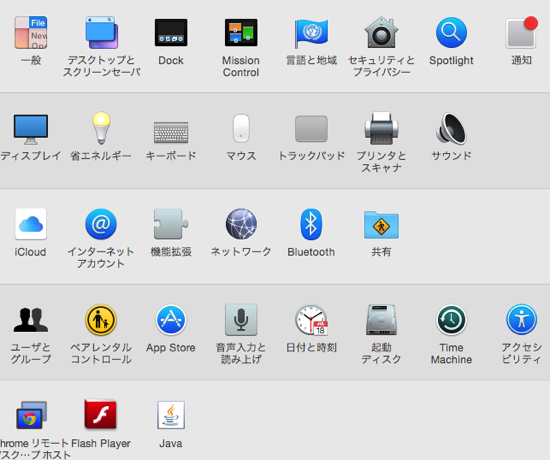Open プリンタとスキャナ preferences
The image size is (550, 460).
381,128
